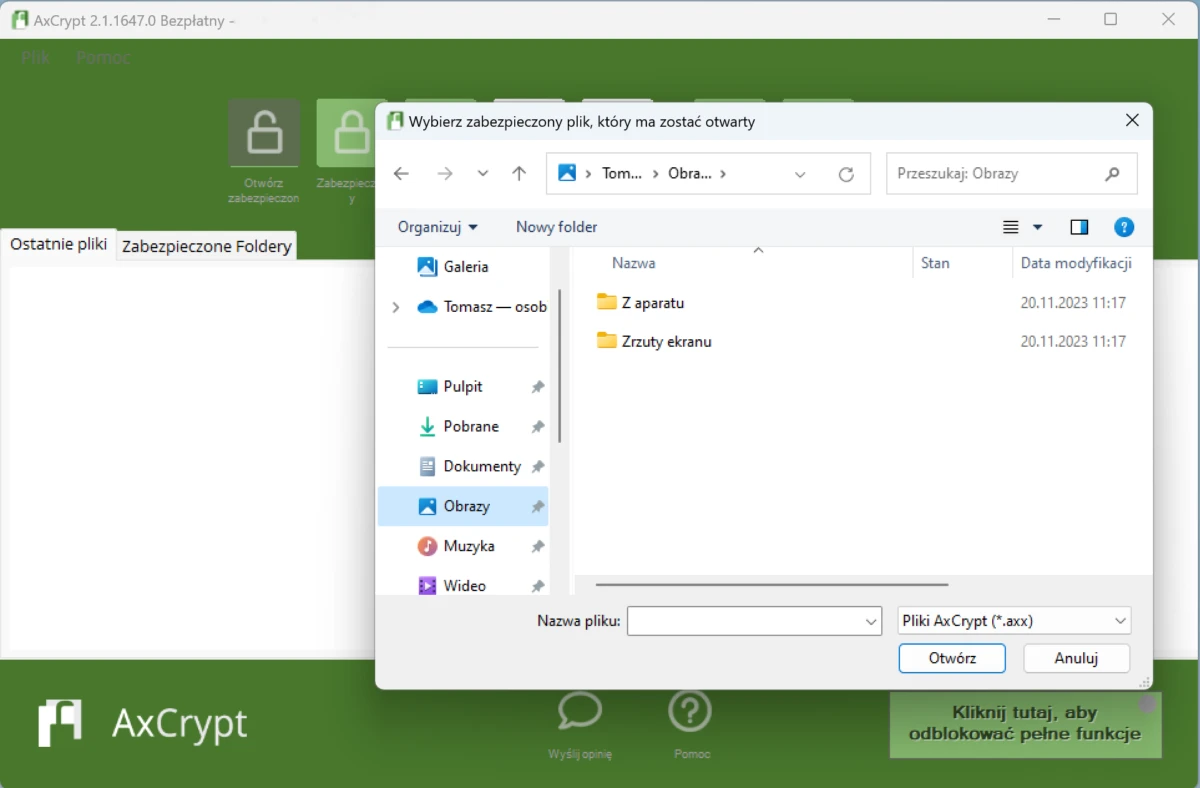Image resolution: width=1200 pixels, height=788 pixels.
Task: Open the Pliki AxCrypt file type dropdown
Action: click(x=1013, y=620)
